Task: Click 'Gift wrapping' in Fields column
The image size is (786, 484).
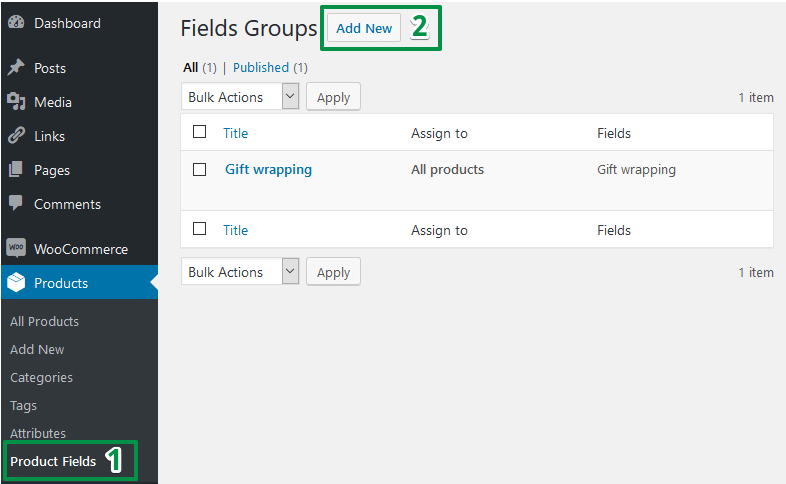Action: pos(636,169)
